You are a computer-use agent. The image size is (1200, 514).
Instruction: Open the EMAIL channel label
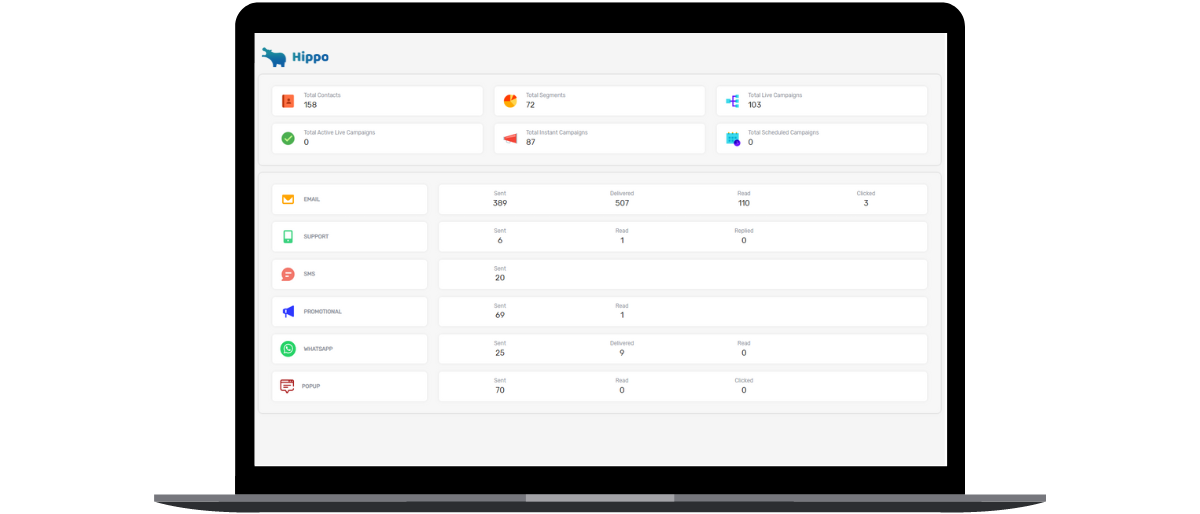point(312,199)
